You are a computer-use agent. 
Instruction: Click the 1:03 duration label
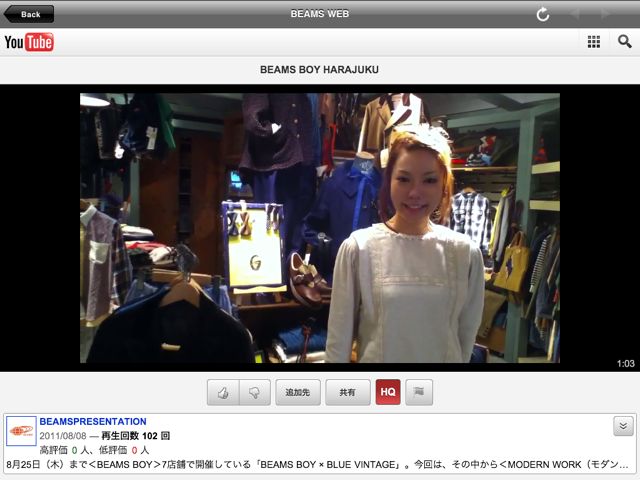click(x=625, y=364)
